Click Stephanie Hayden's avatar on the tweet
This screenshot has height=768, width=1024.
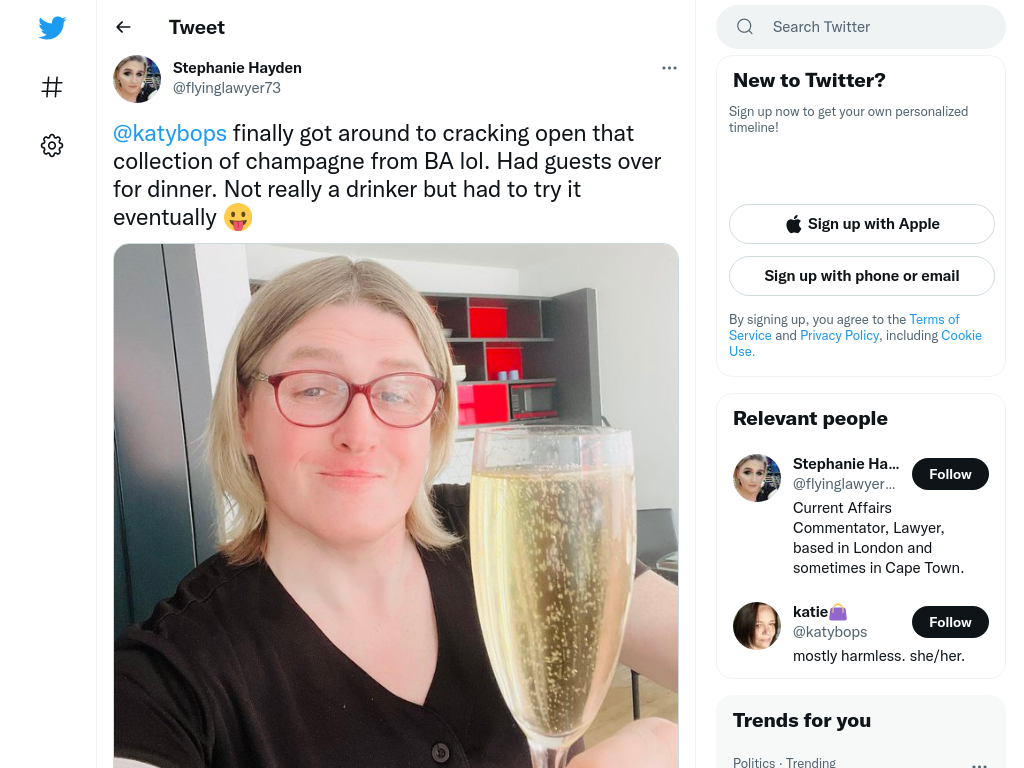(x=137, y=79)
